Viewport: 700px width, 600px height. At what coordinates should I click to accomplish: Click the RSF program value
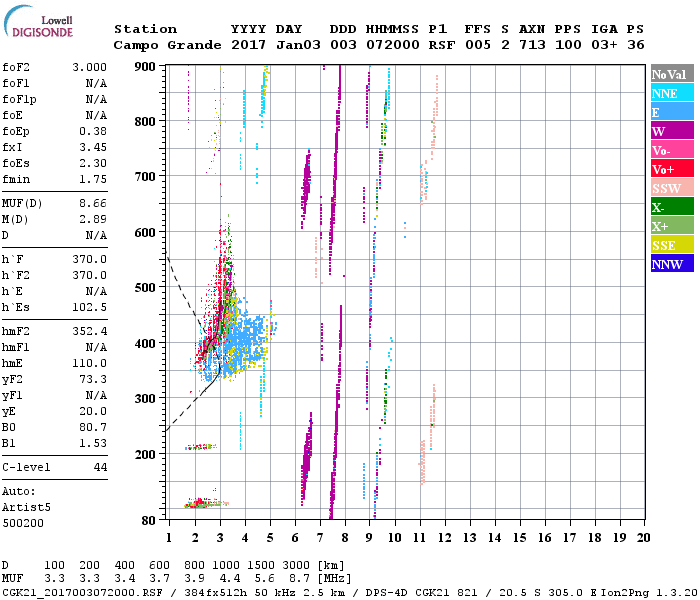pyautogui.click(x=442, y=45)
